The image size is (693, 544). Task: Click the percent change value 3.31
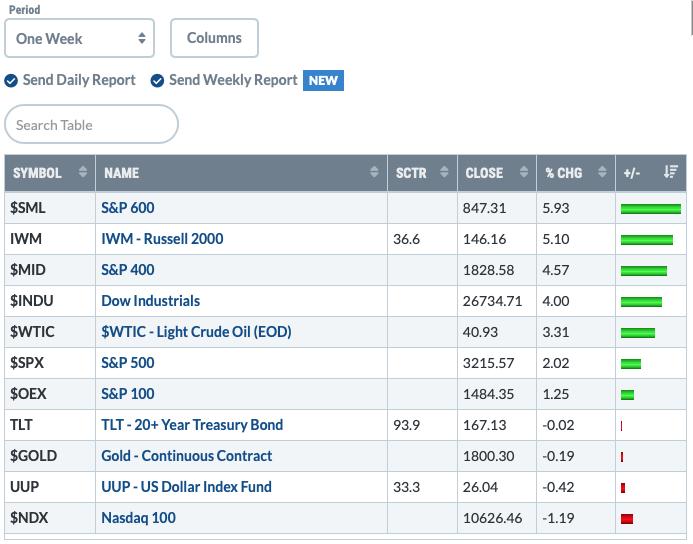coord(556,332)
